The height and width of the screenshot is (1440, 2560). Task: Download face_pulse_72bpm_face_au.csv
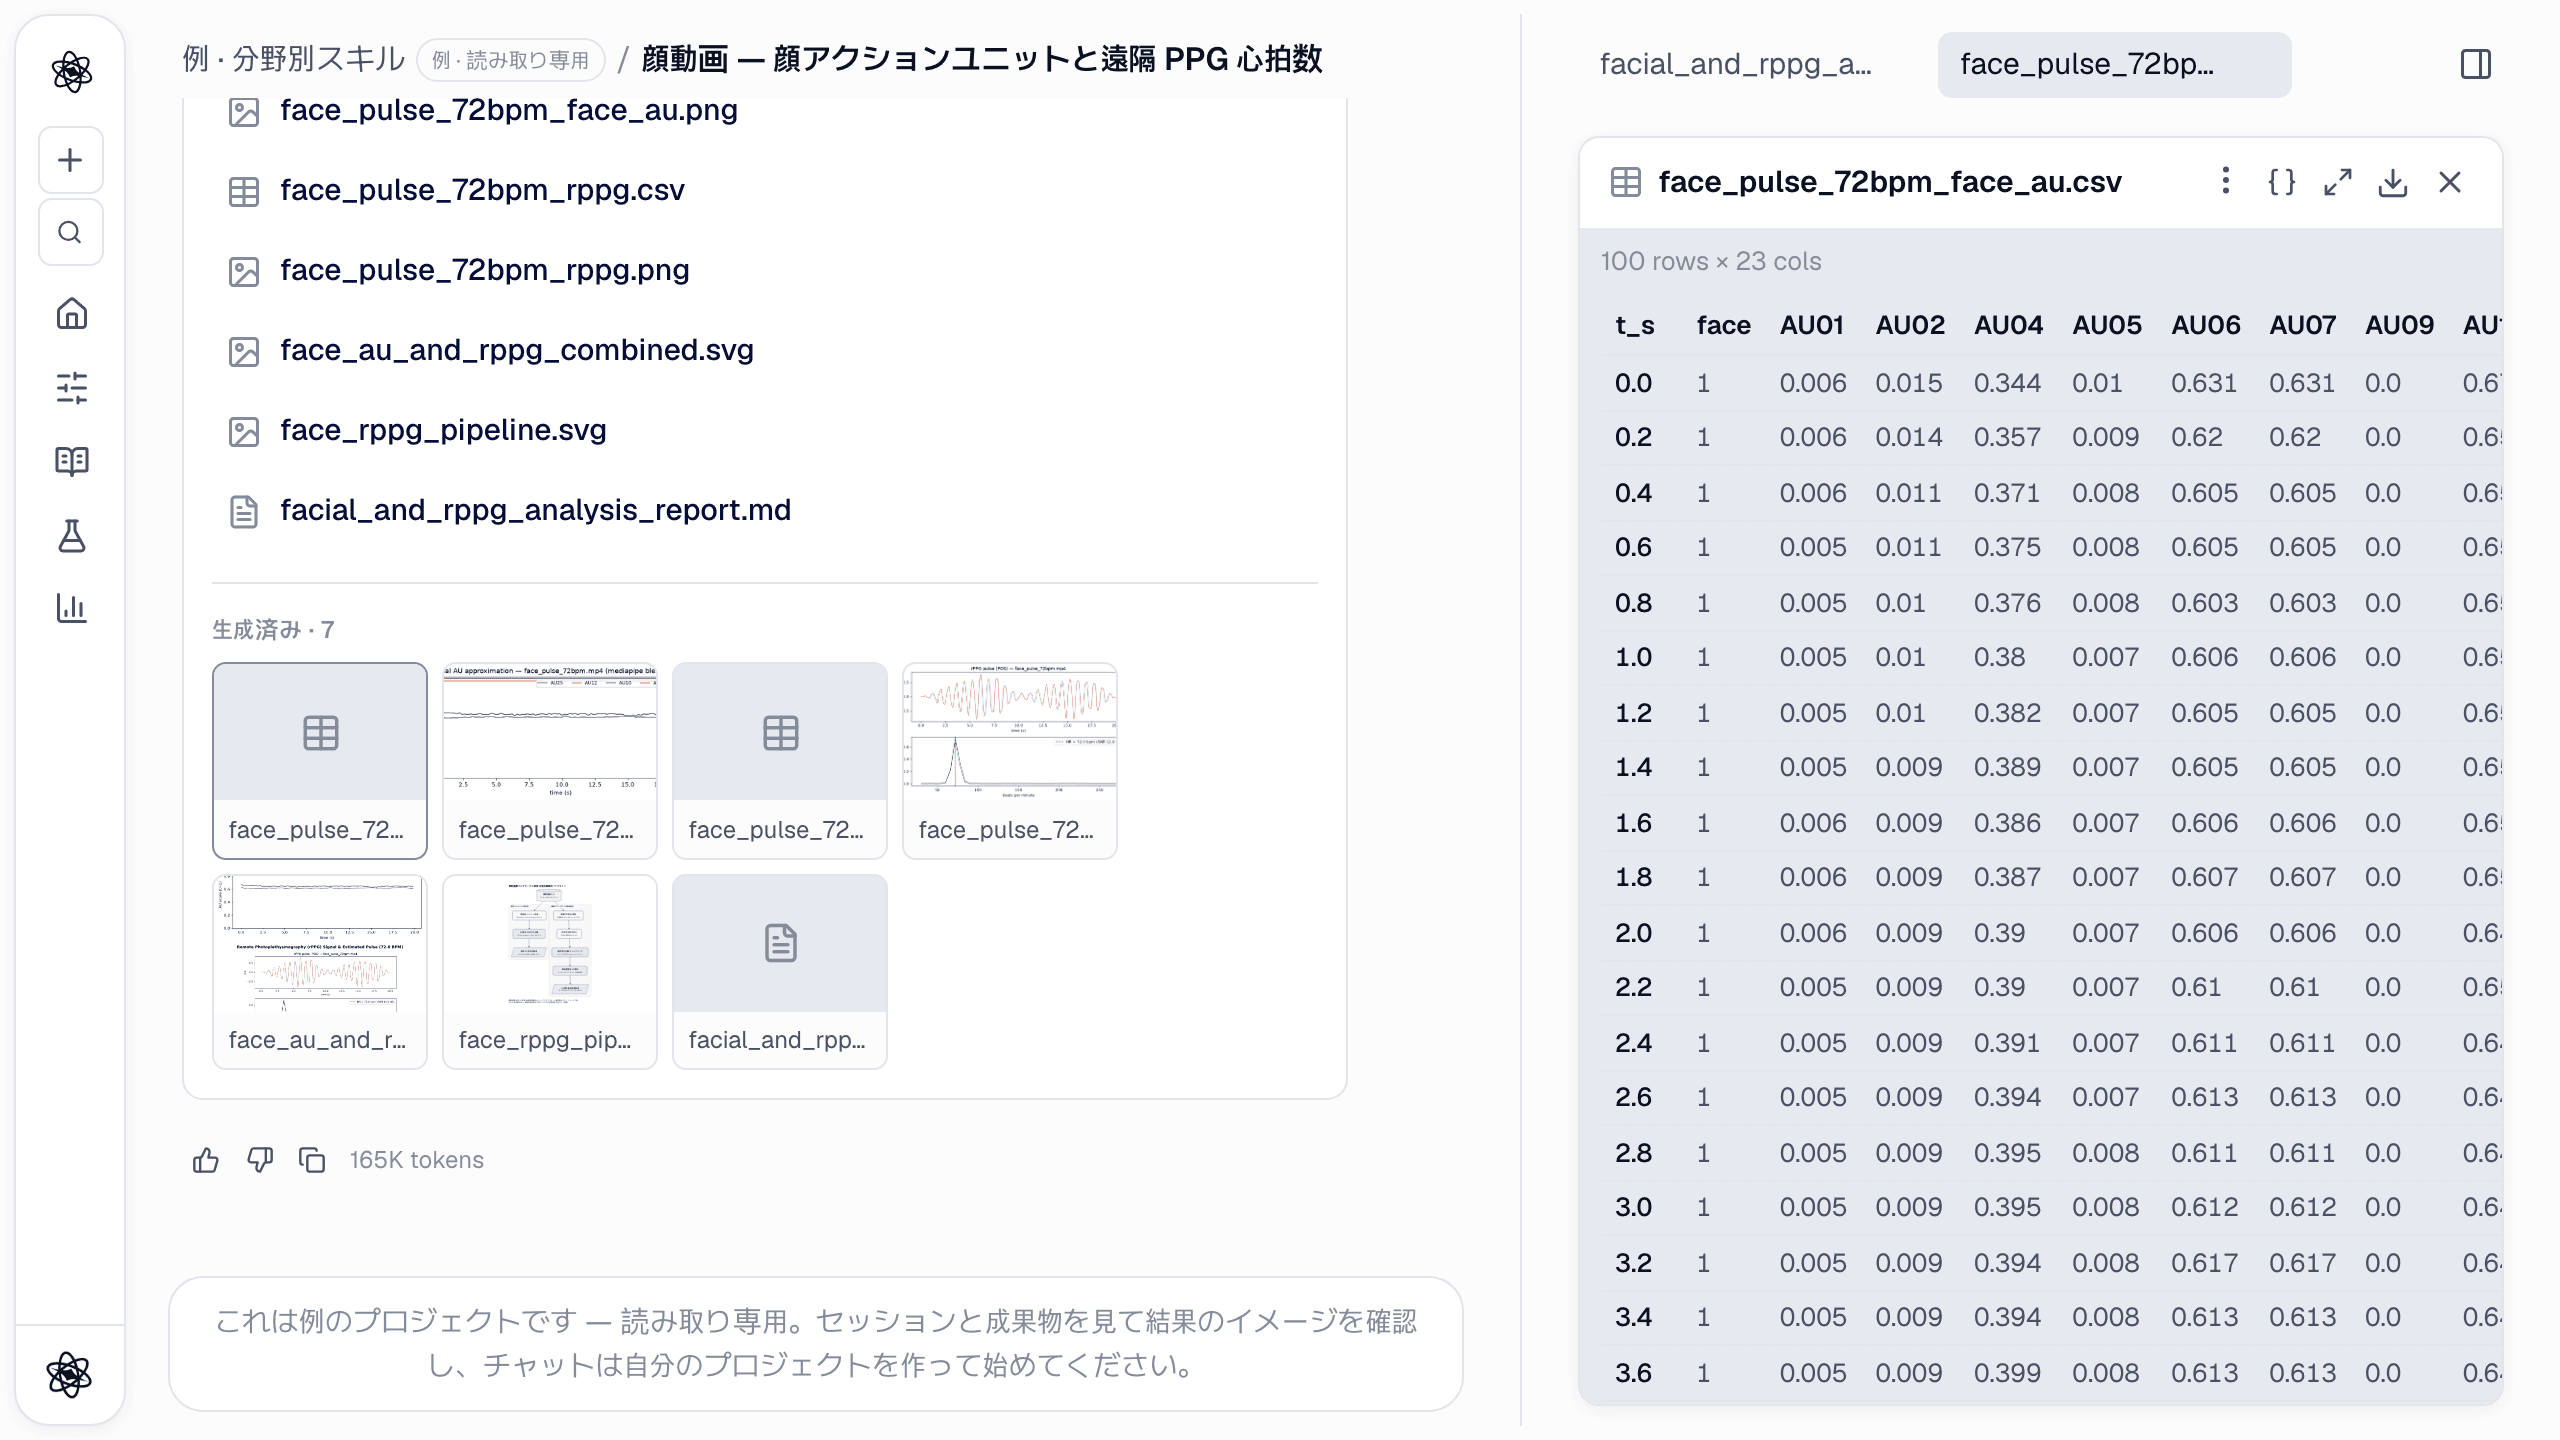click(2393, 182)
